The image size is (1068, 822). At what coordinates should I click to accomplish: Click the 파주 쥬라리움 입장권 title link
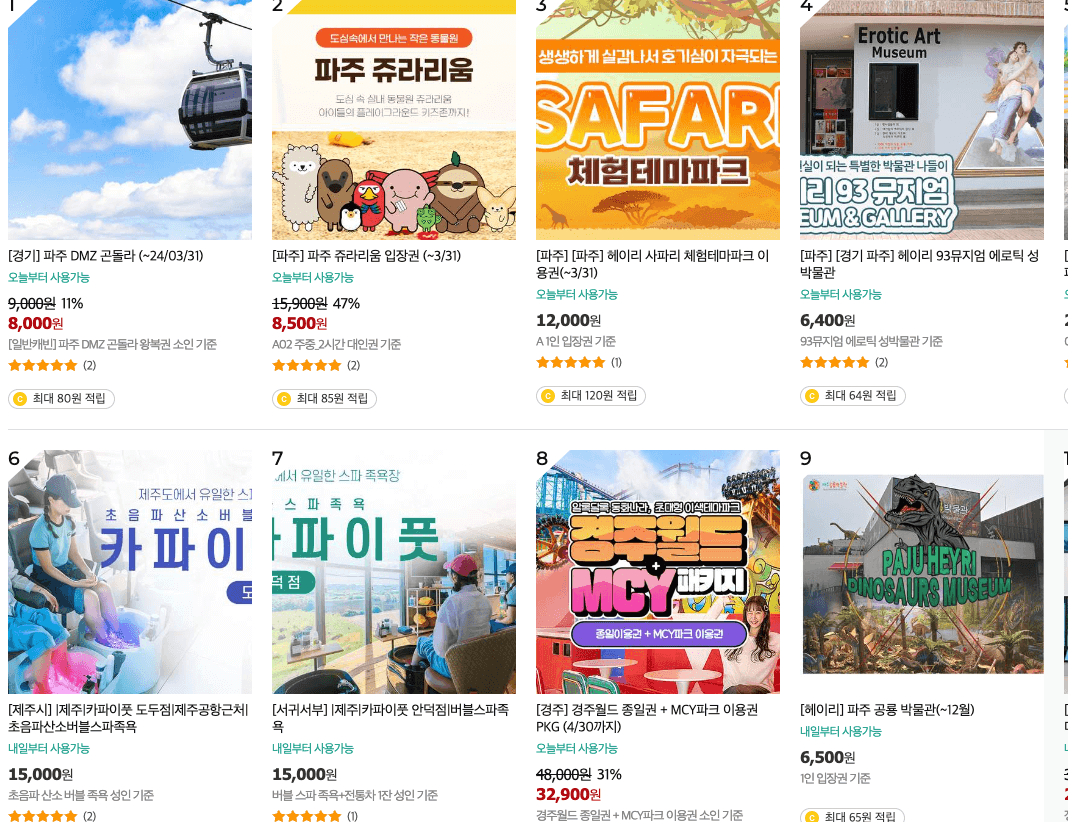coord(366,256)
